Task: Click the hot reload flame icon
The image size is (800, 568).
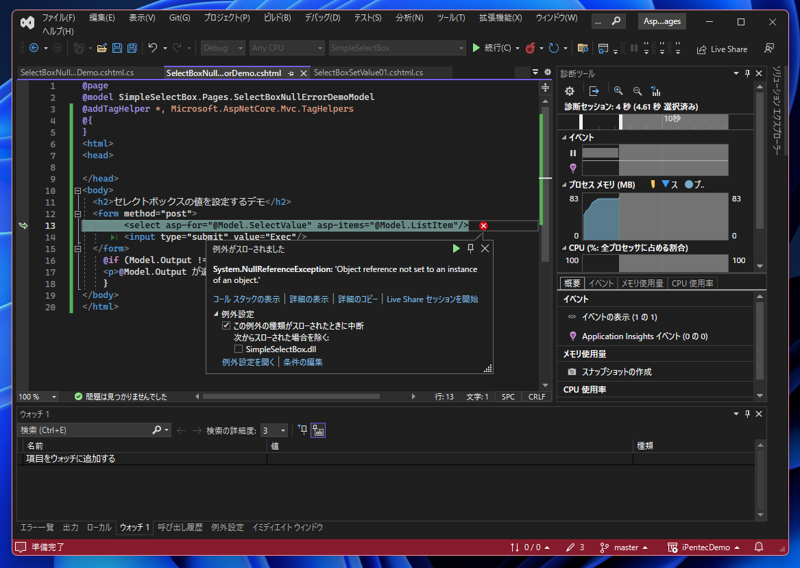Action: coord(531,48)
